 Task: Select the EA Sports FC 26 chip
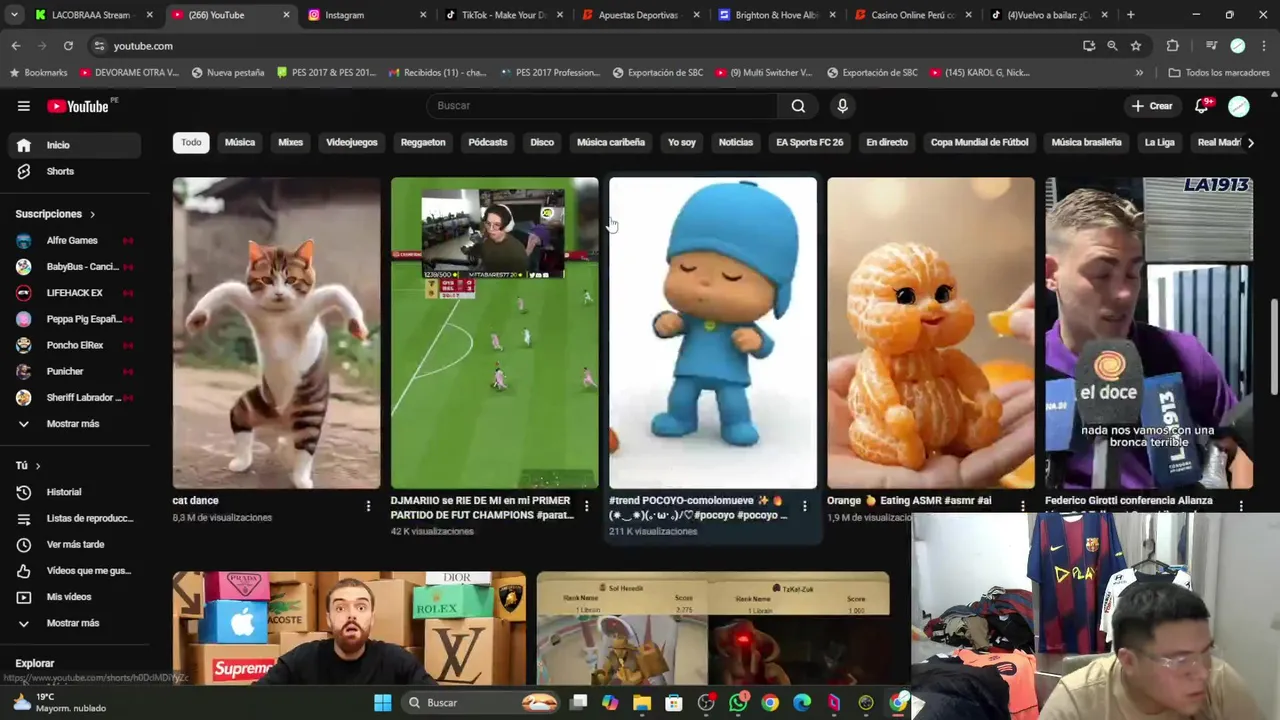pos(810,142)
